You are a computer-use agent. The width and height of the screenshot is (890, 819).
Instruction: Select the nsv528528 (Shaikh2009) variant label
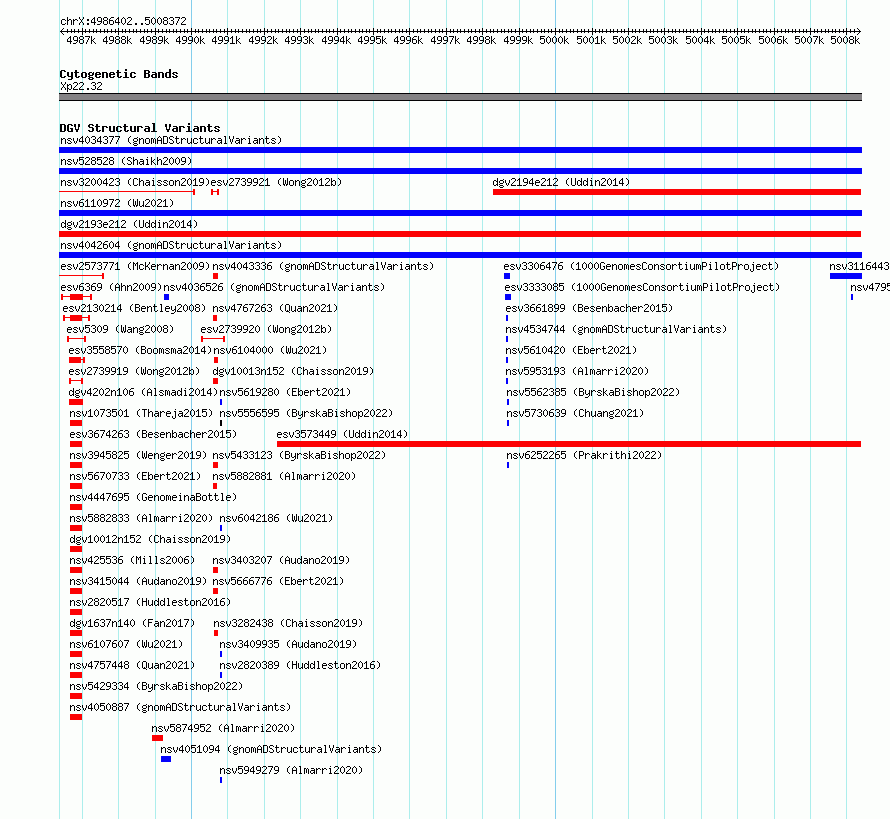[x=126, y=161]
